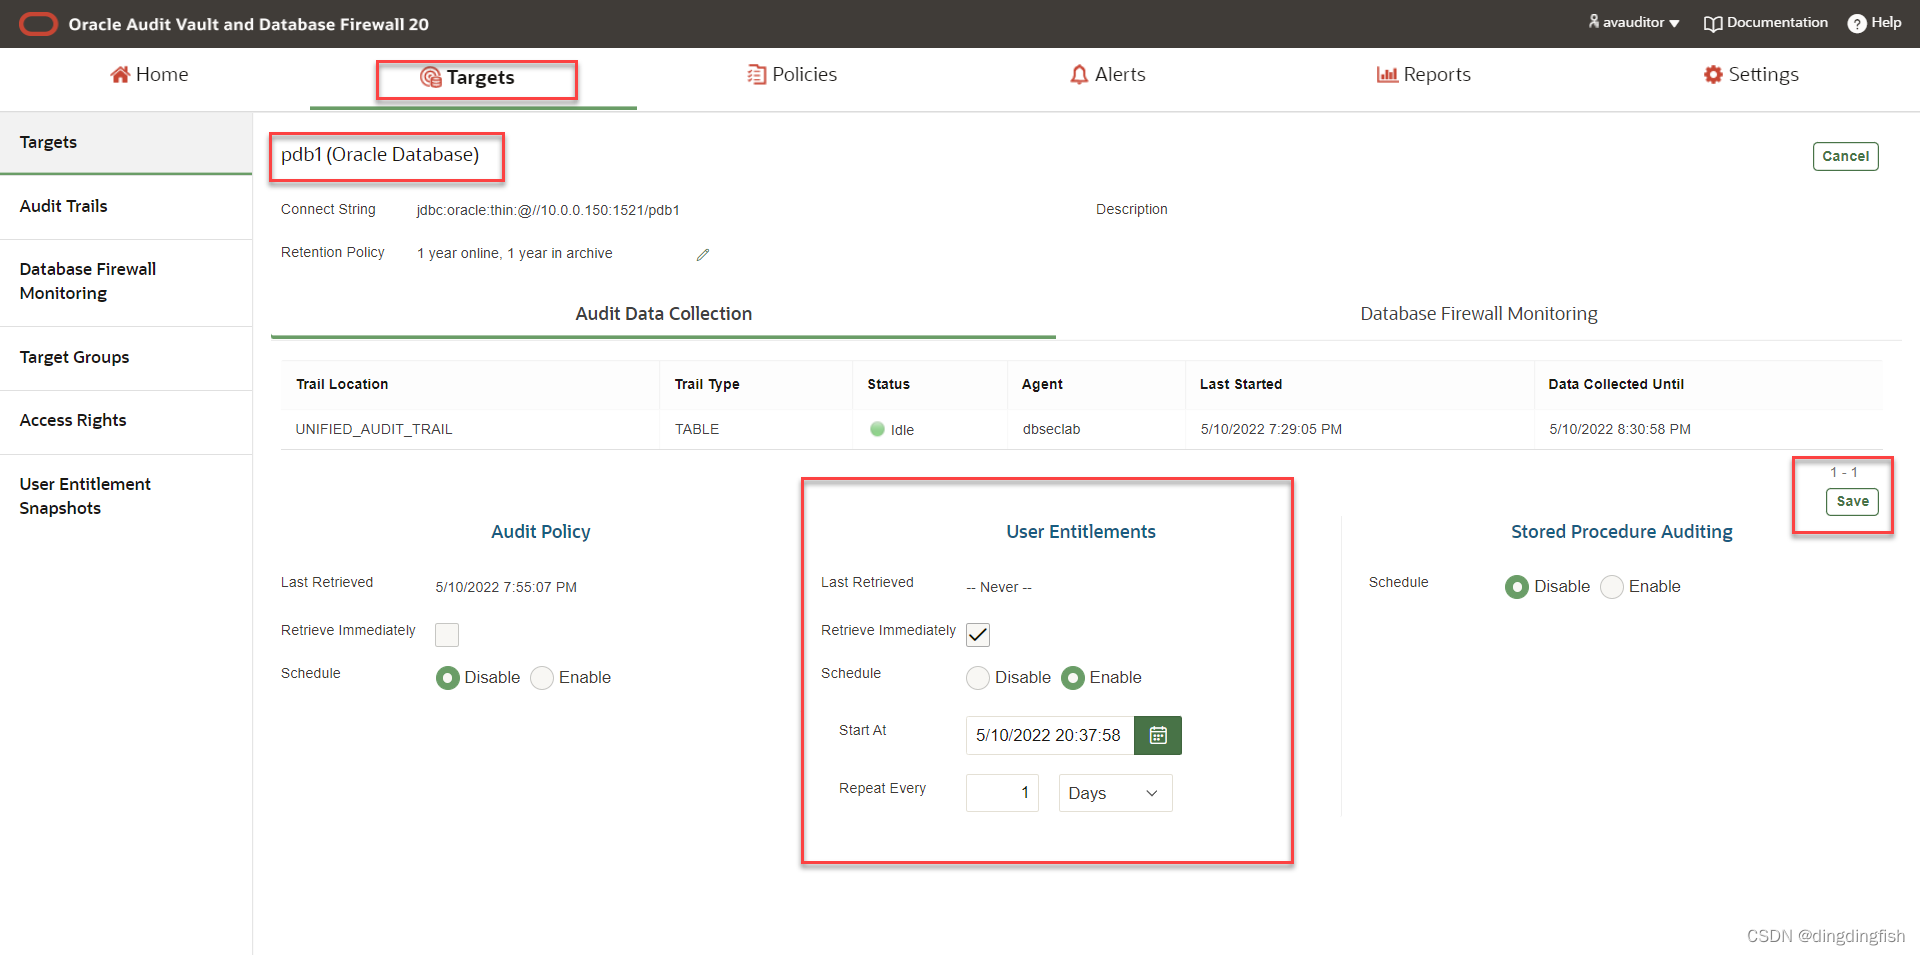
Task: Sort by Trail Type column header
Action: tap(707, 385)
